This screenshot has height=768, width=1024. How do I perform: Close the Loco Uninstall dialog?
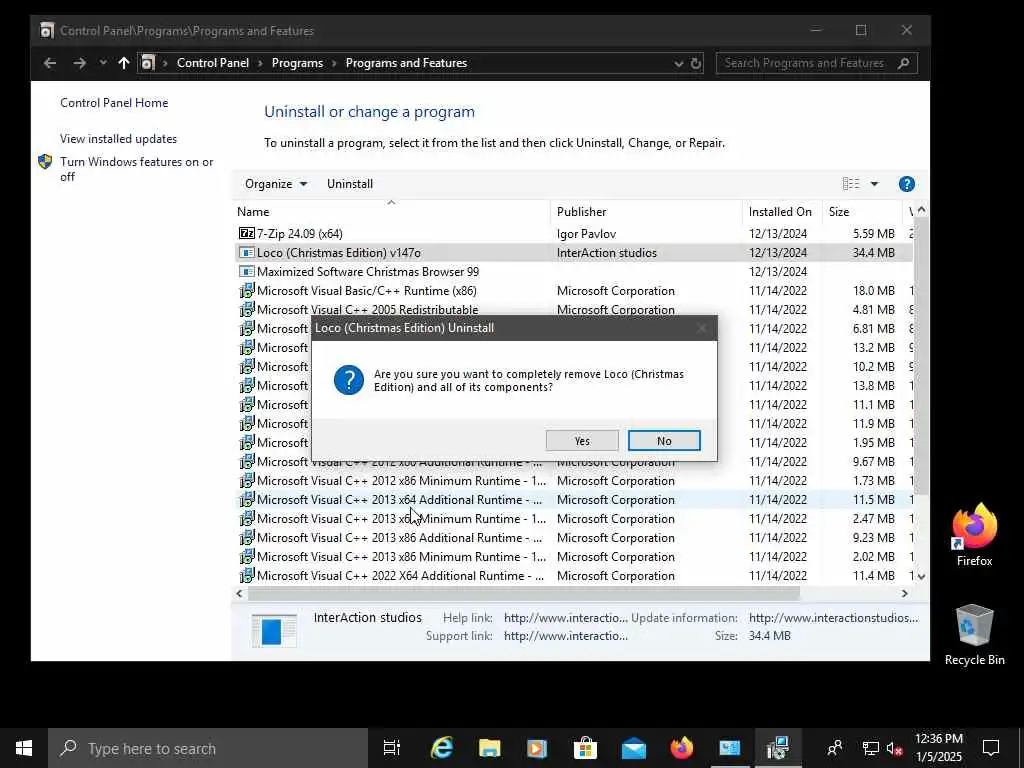coord(701,328)
